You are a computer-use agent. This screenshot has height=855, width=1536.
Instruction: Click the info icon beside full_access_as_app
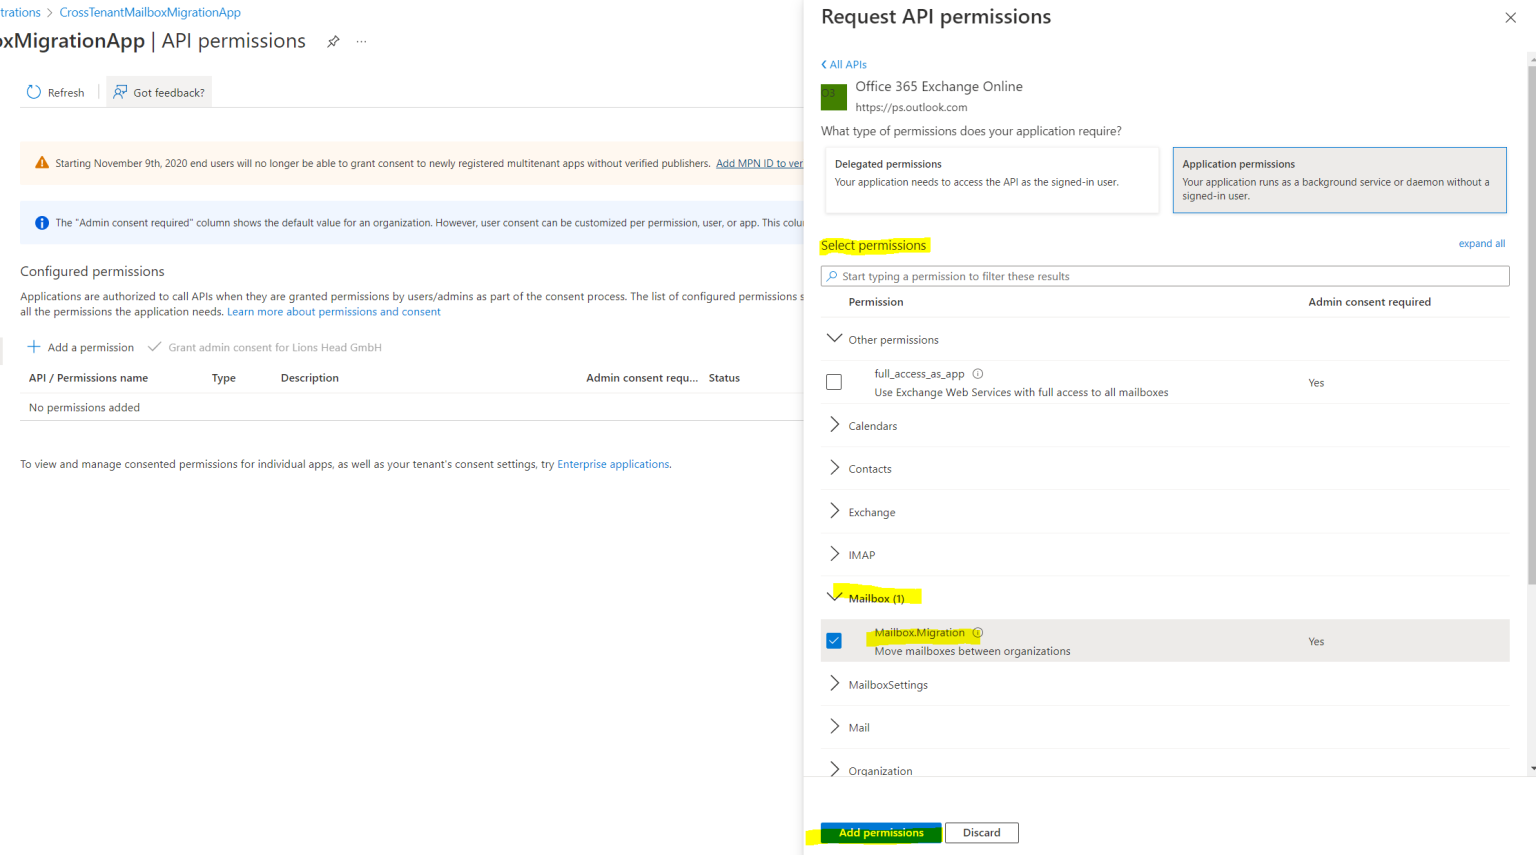point(977,373)
